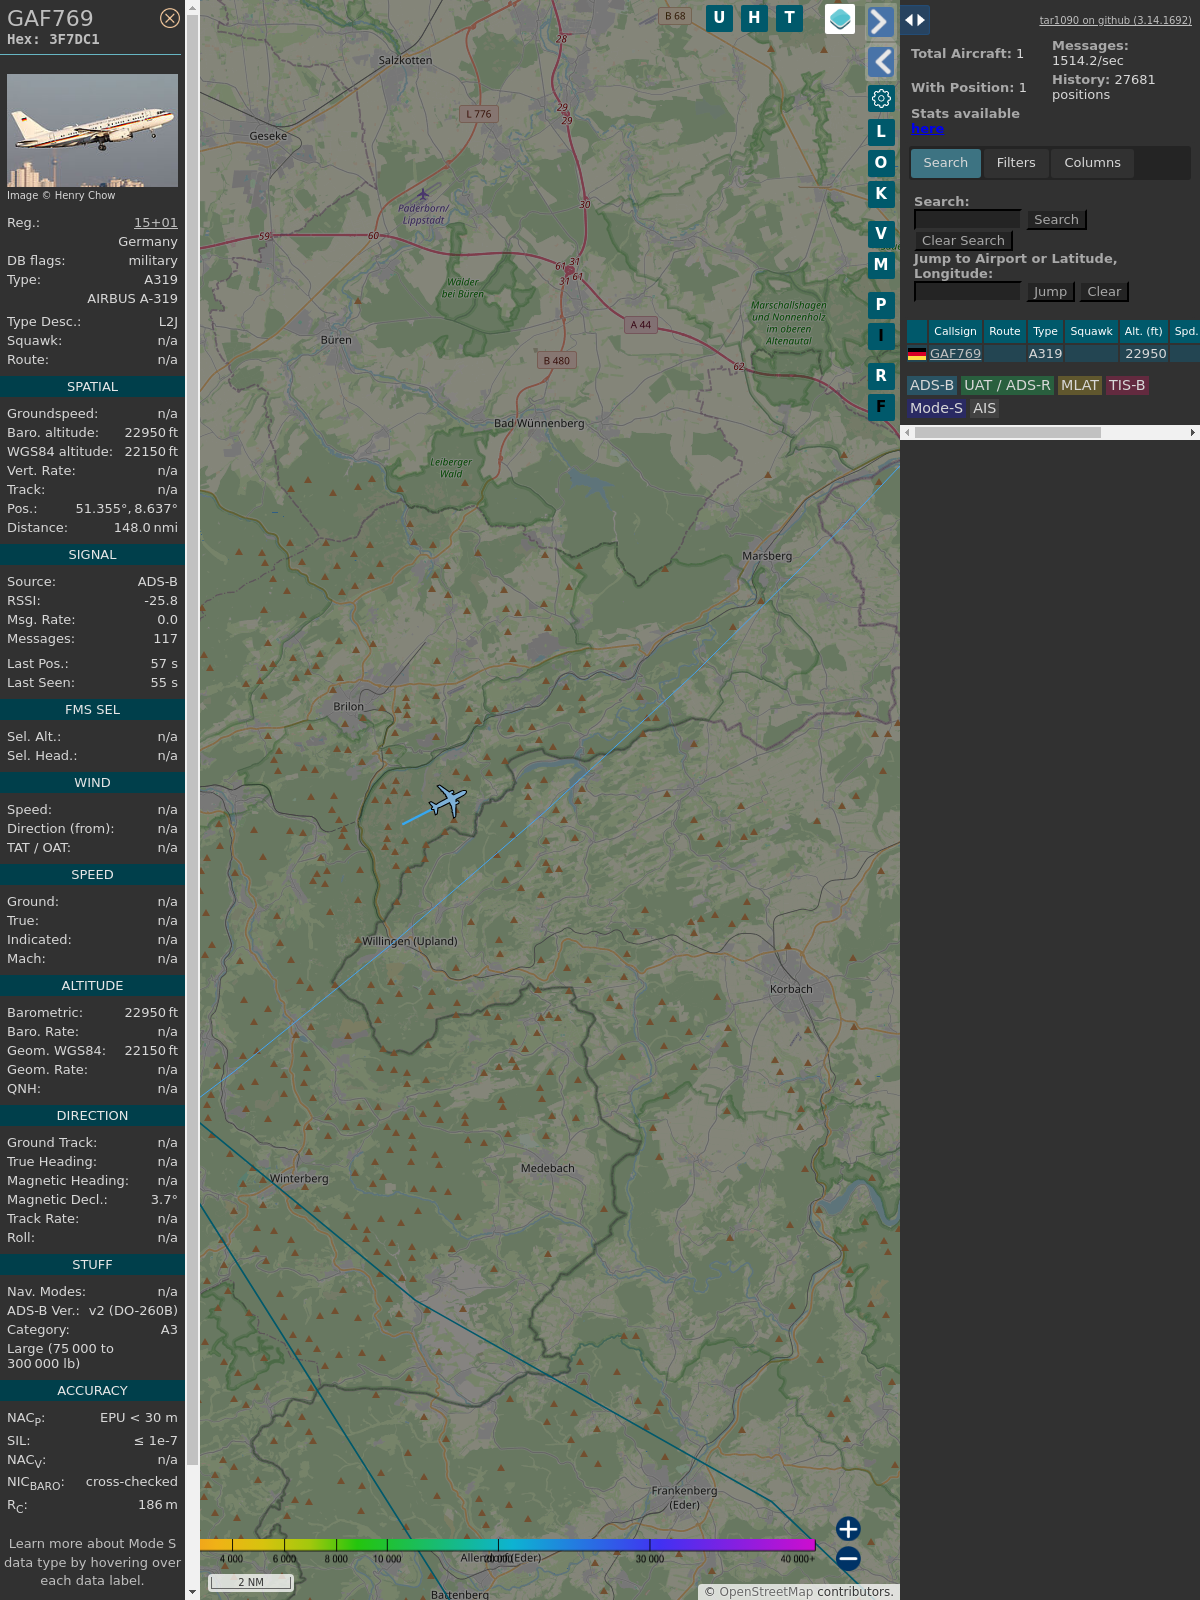Click the Jump to Airport input field
Screen dimensions: 1200x1600
(967, 291)
